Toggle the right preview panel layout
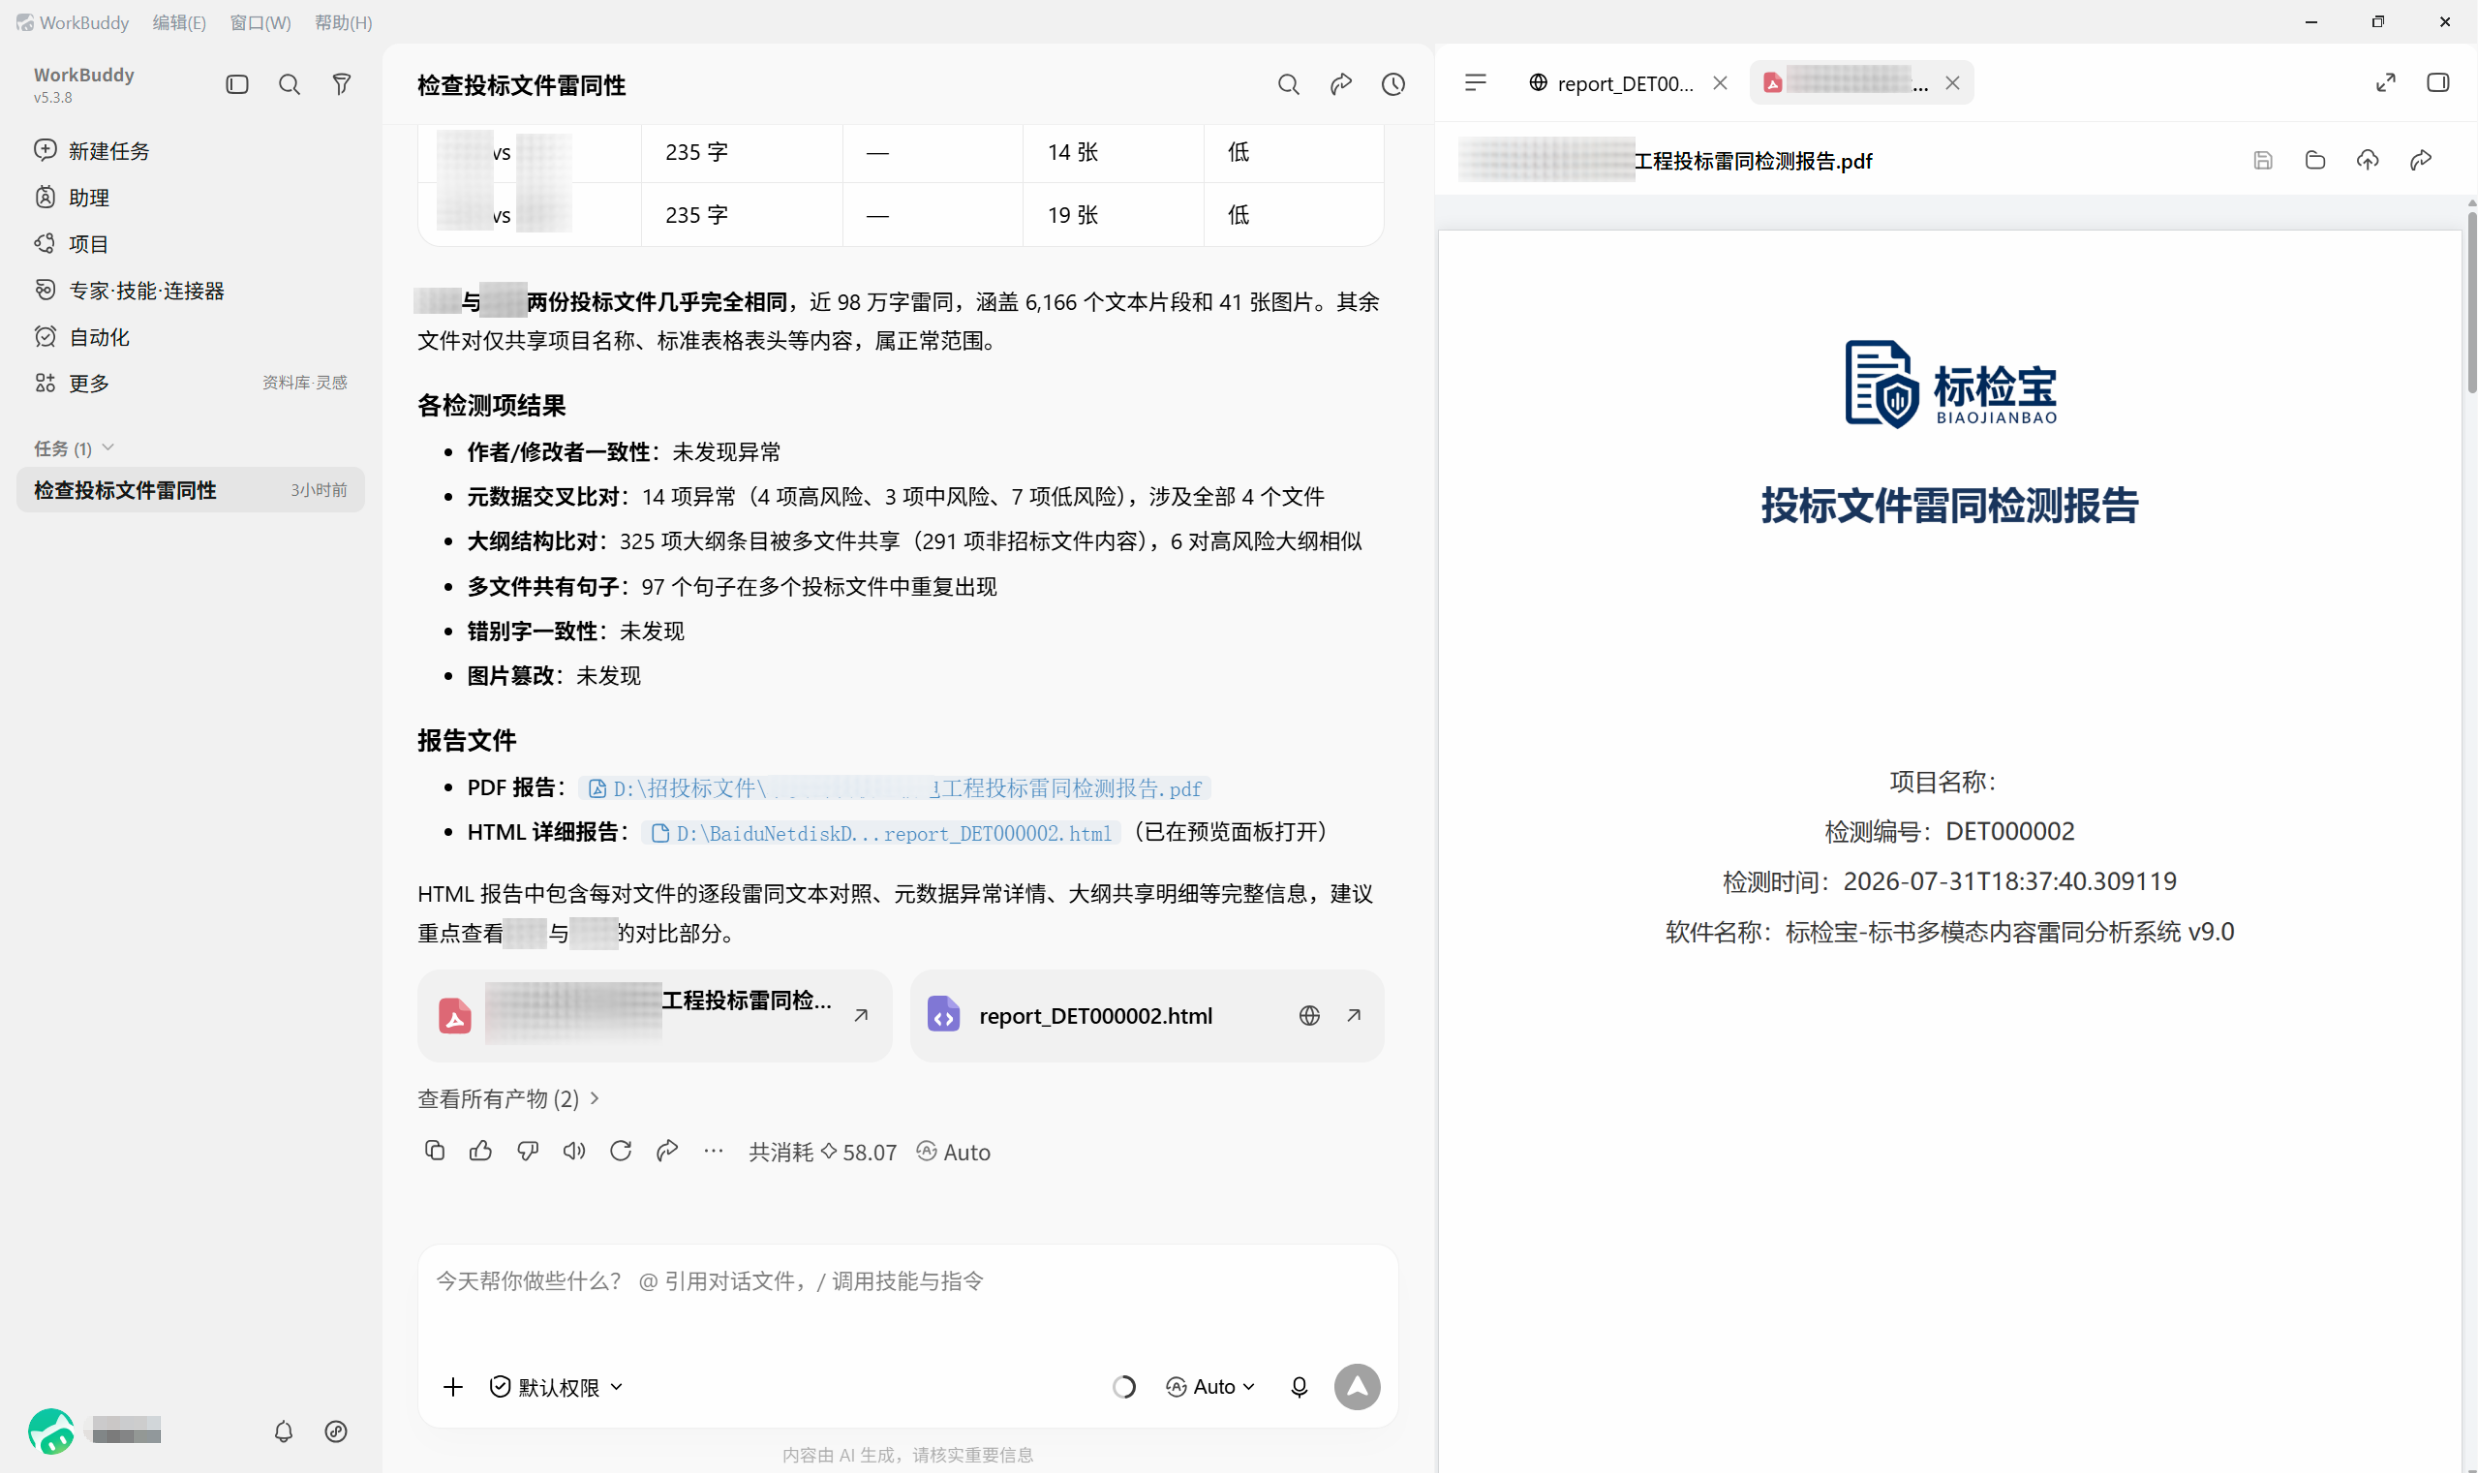 point(2437,83)
